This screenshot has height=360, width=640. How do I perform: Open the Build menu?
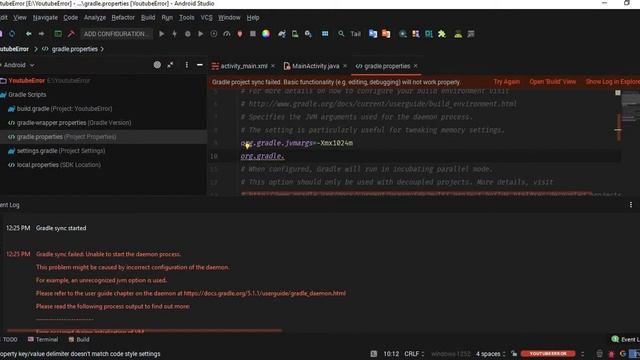148,18
